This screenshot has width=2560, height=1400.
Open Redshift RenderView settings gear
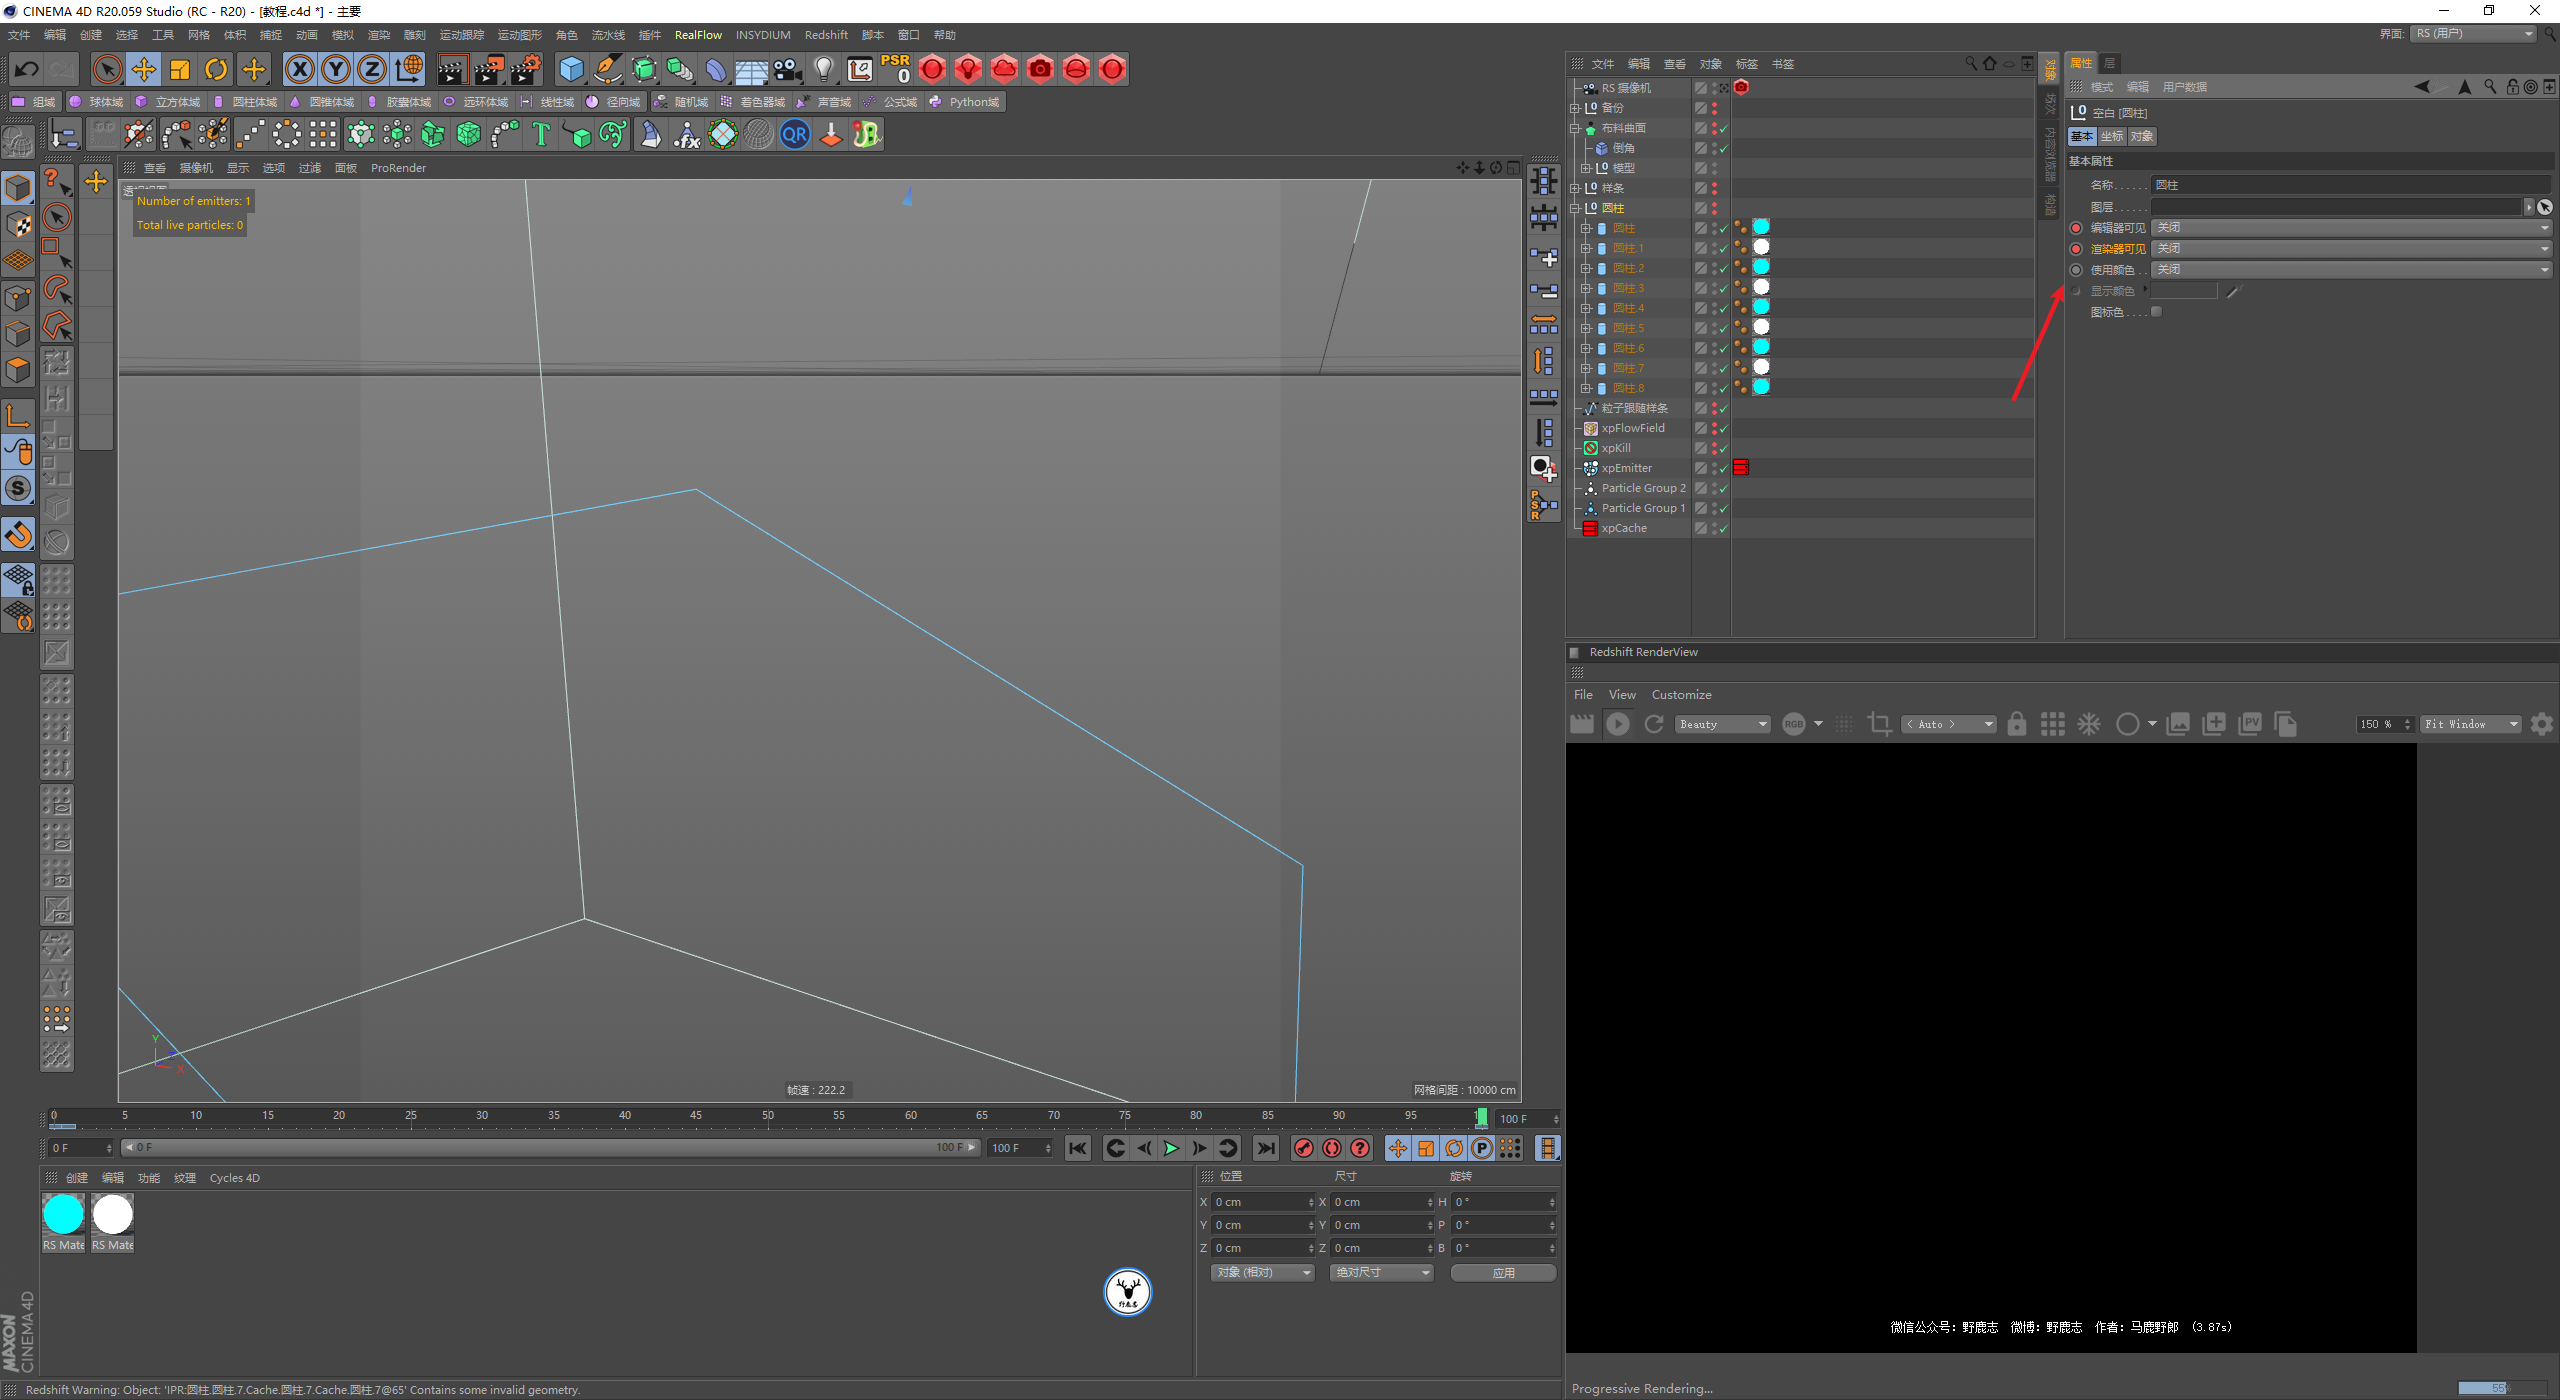coord(2541,724)
